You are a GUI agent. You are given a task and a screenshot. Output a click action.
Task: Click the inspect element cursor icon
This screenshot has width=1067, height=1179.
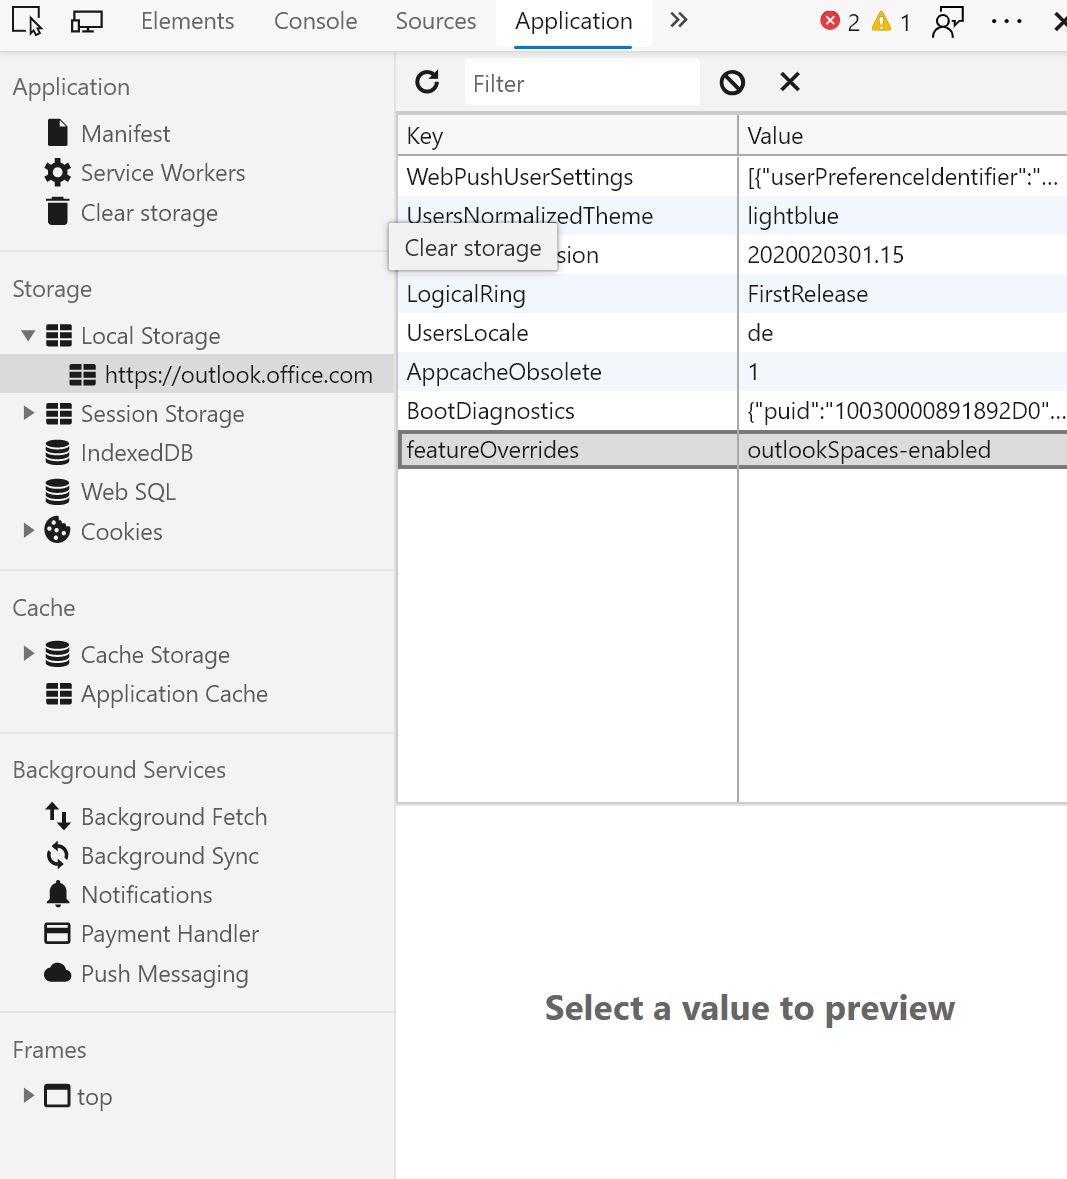pyautogui.click(x=26, y=21)
